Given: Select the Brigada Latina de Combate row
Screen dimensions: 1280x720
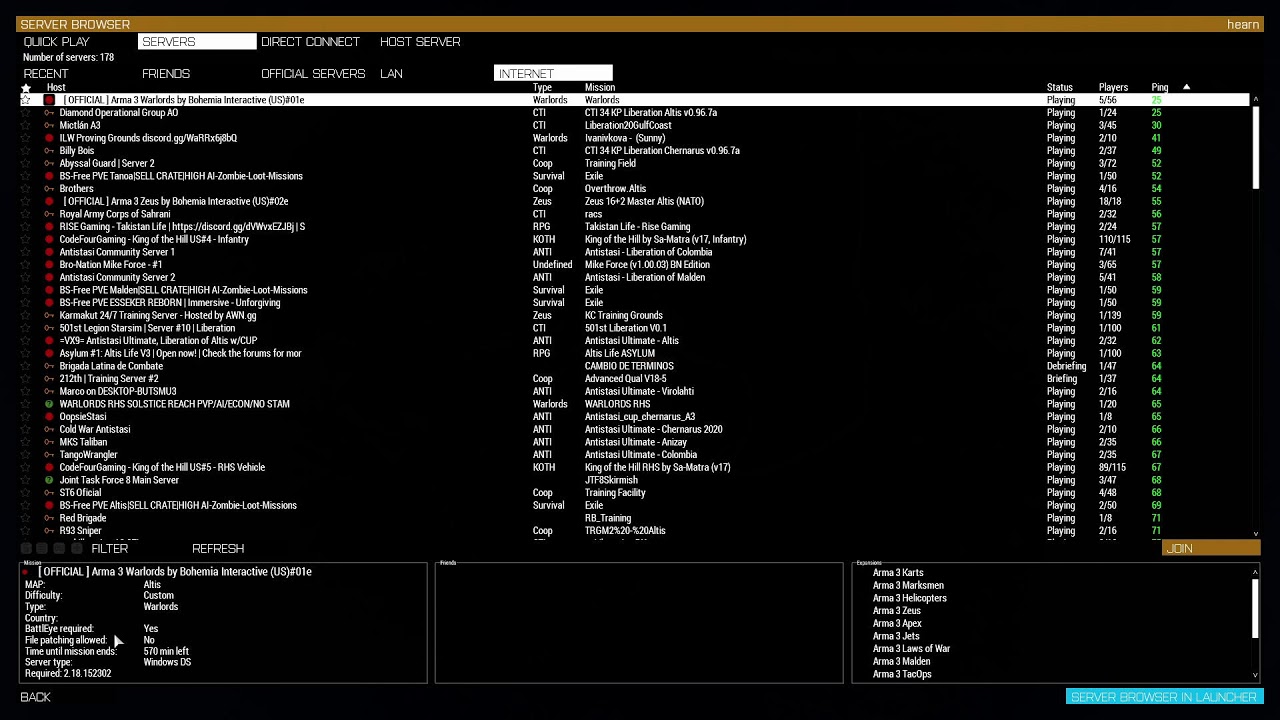Looking at the screenshot, I should (x=634, y=366).
